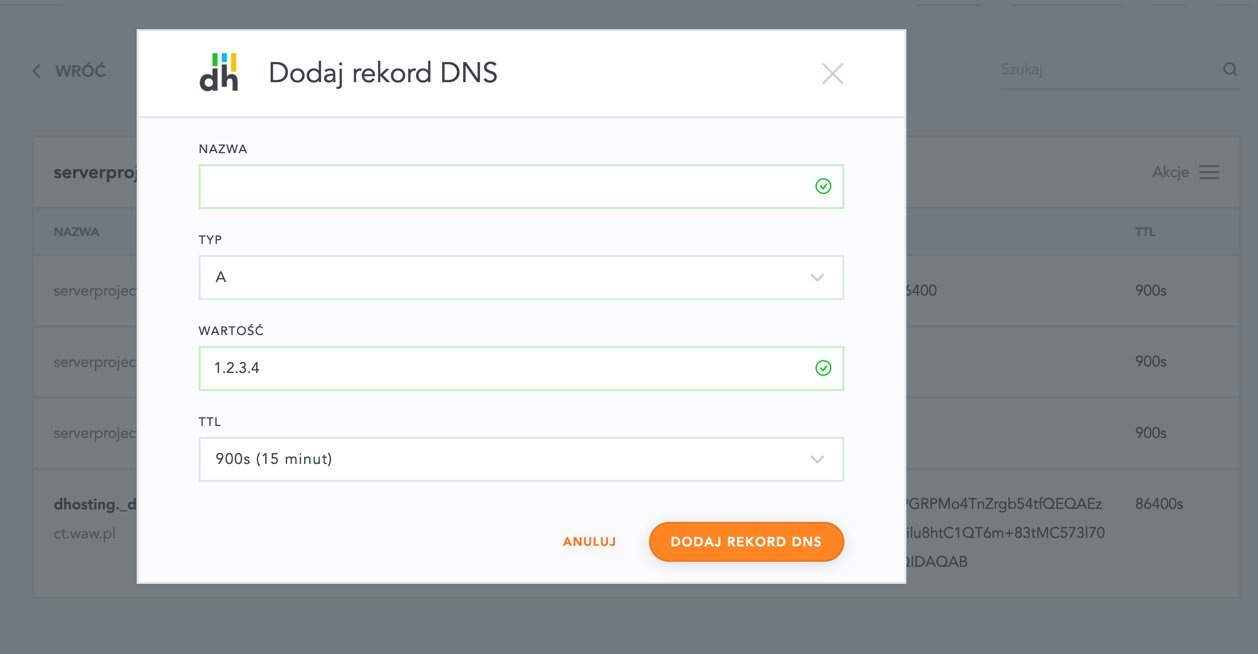Click the Nazwa column header in the table
Viewport: 1258px width, 654px height.
tap(77, 232)
